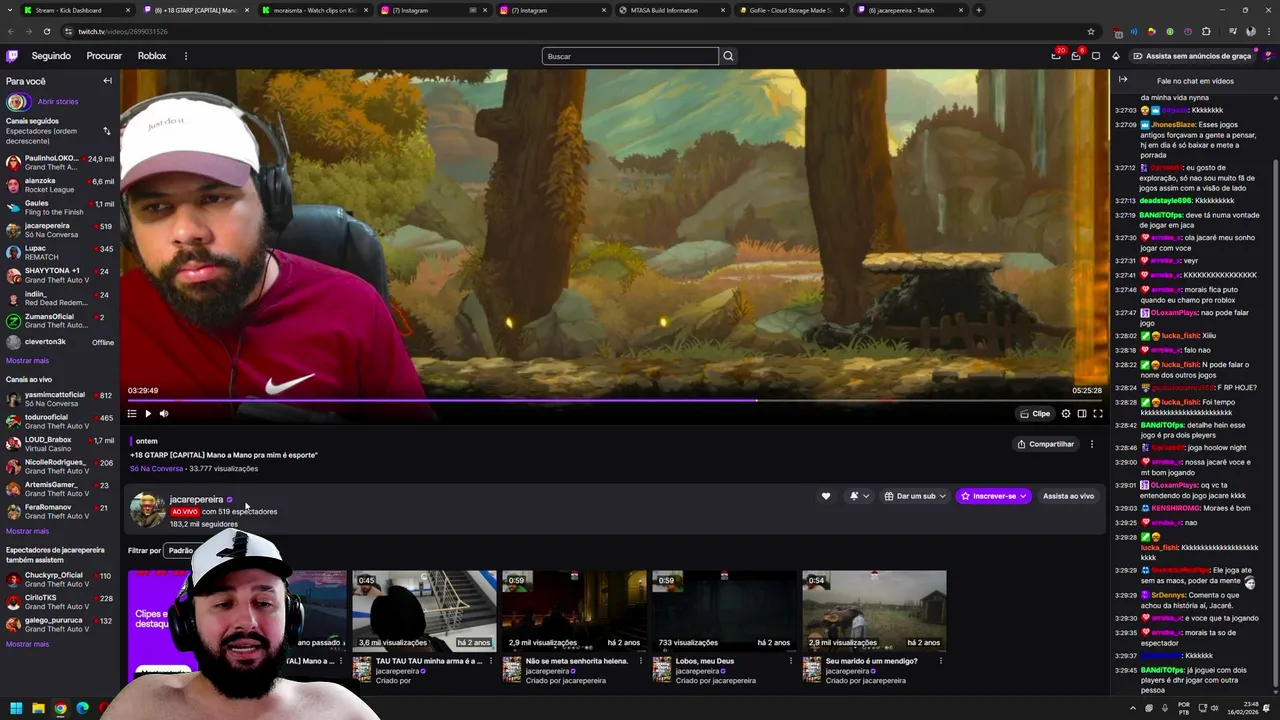This screenshot has width=1280, height=720.
Task: Click the Inscrever-se subscribe dropdown button
Action: click(993, 496)
